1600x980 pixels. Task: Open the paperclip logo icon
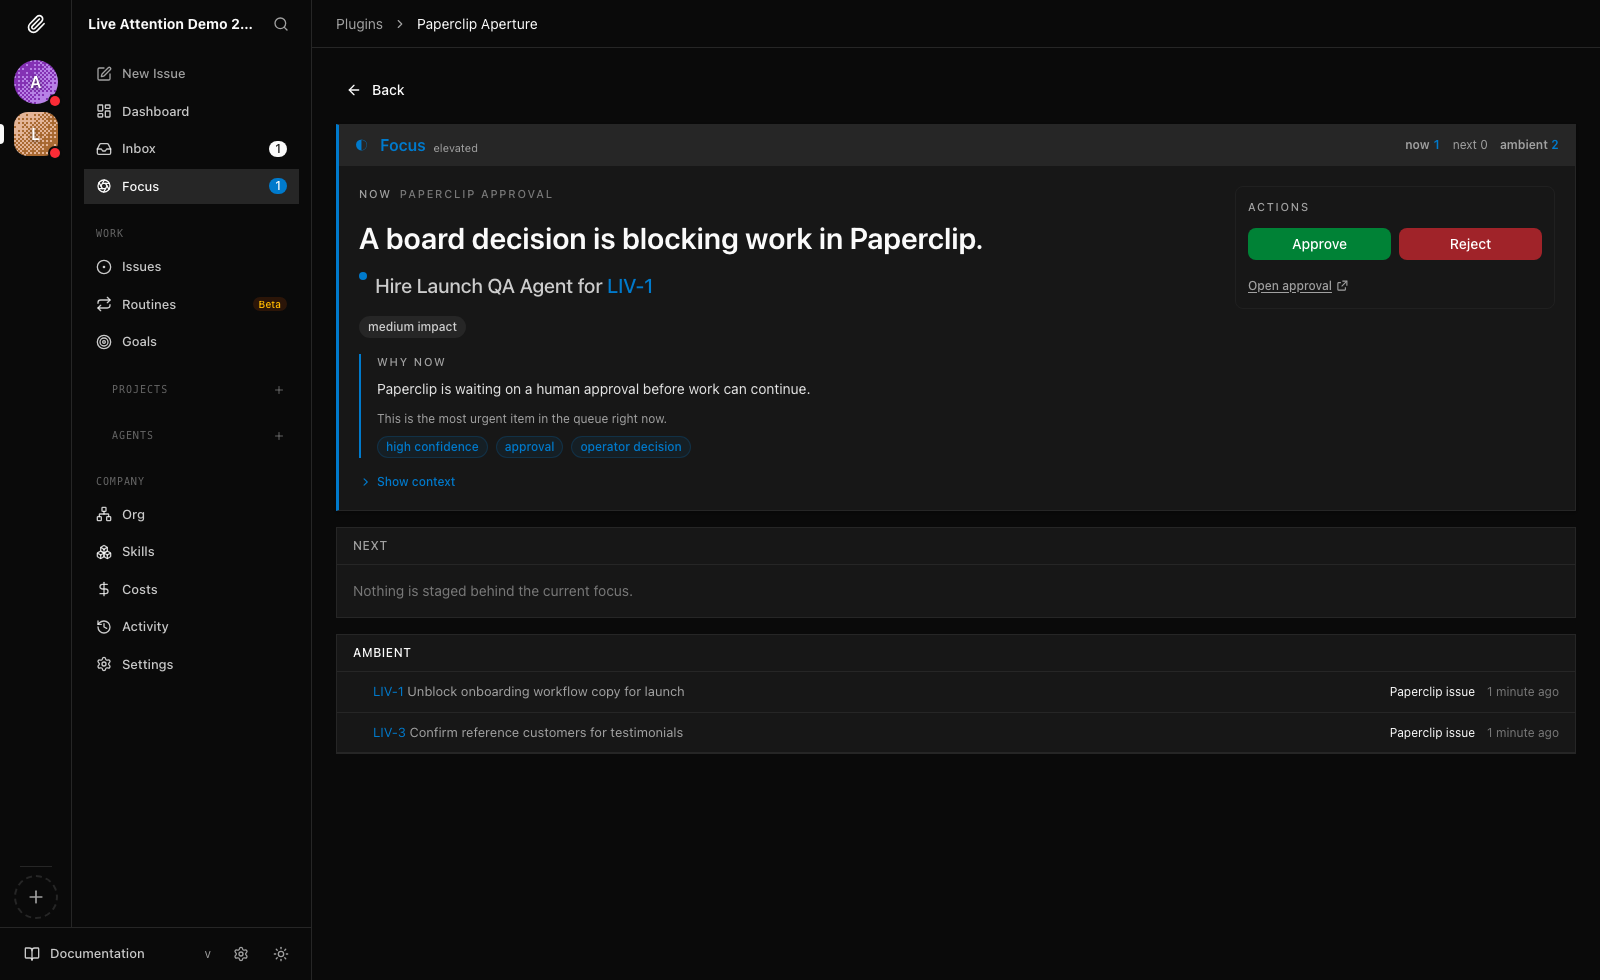coord(36,24)
